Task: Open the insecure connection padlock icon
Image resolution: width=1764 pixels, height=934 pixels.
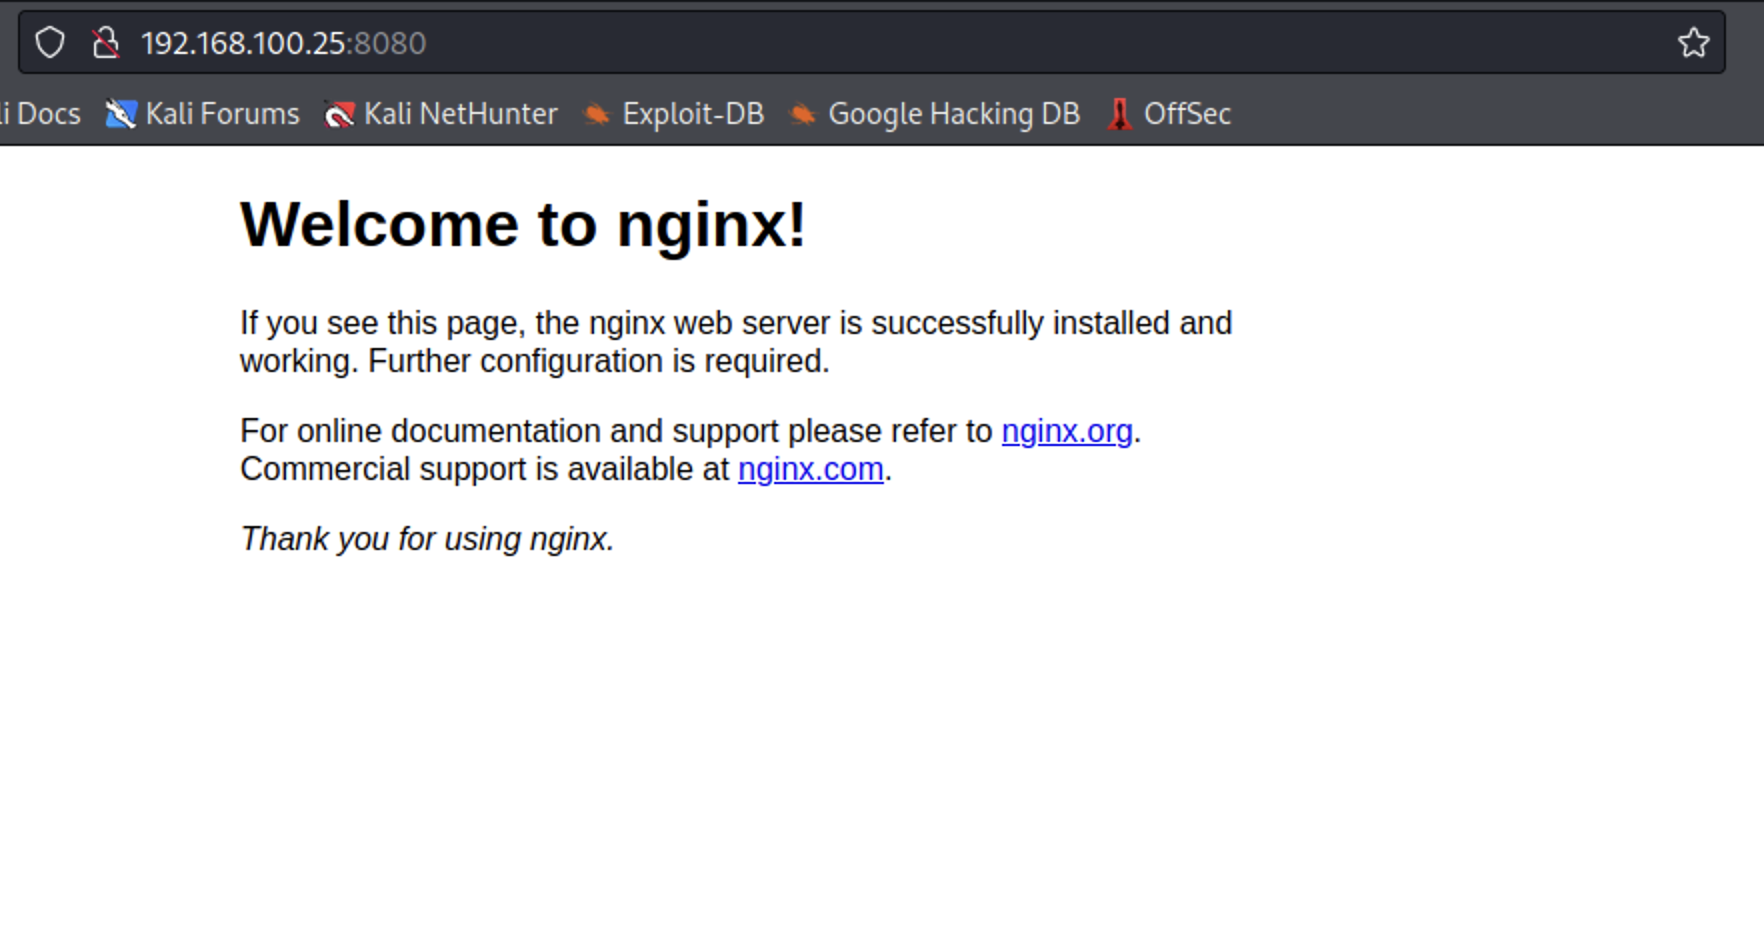Action: coord(106,43)
